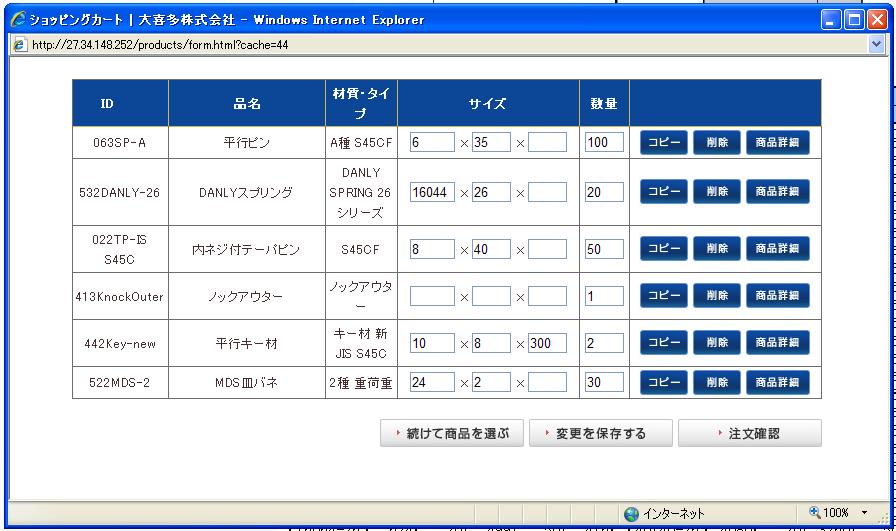Click quantity field of MDS皿バネ row
The width and height of the screenshot is (896, 531).
pos(604,382)
